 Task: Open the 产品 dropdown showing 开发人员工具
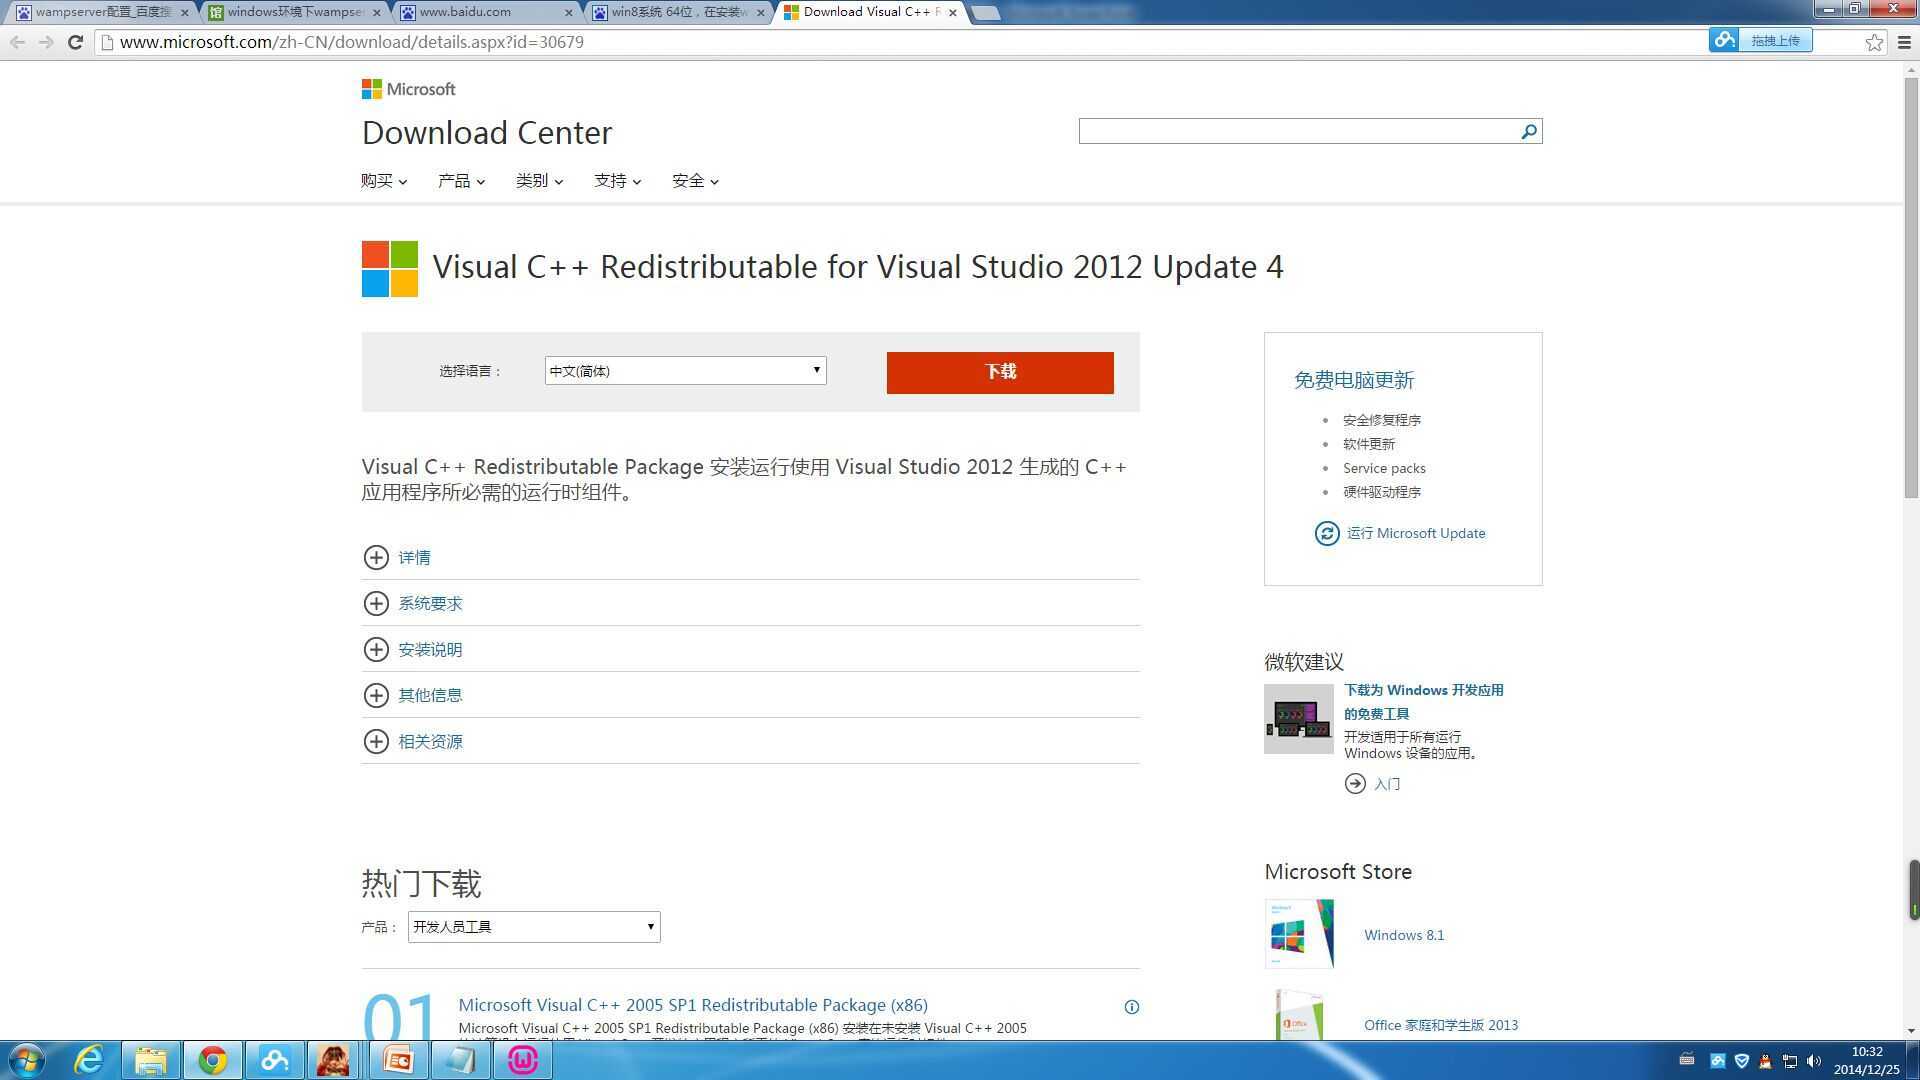pyautogui.click(x=534, y=927)
